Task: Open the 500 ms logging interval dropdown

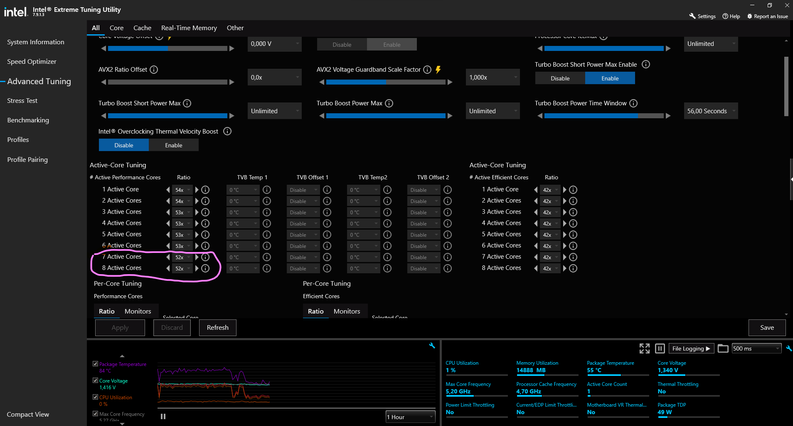Action: coord(756,349)
